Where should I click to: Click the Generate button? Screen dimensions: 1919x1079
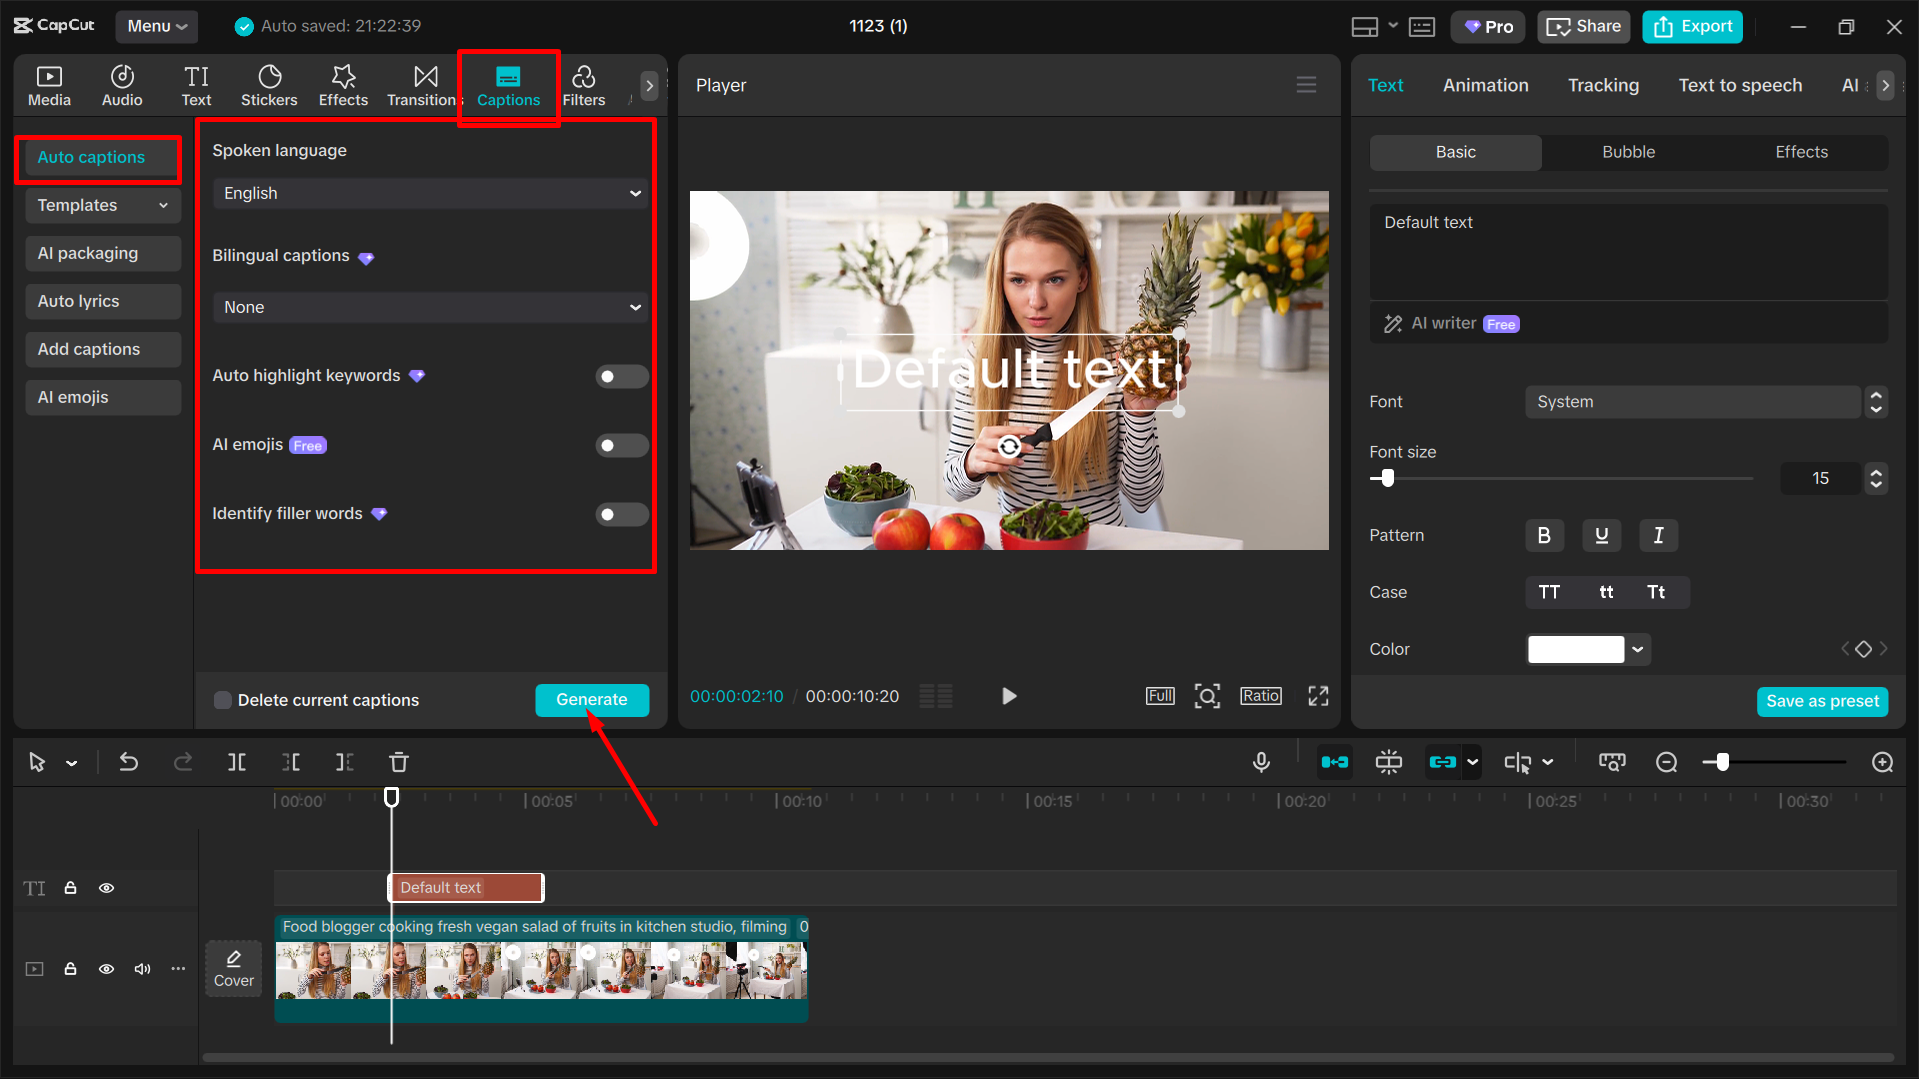[x=592, y=700]
